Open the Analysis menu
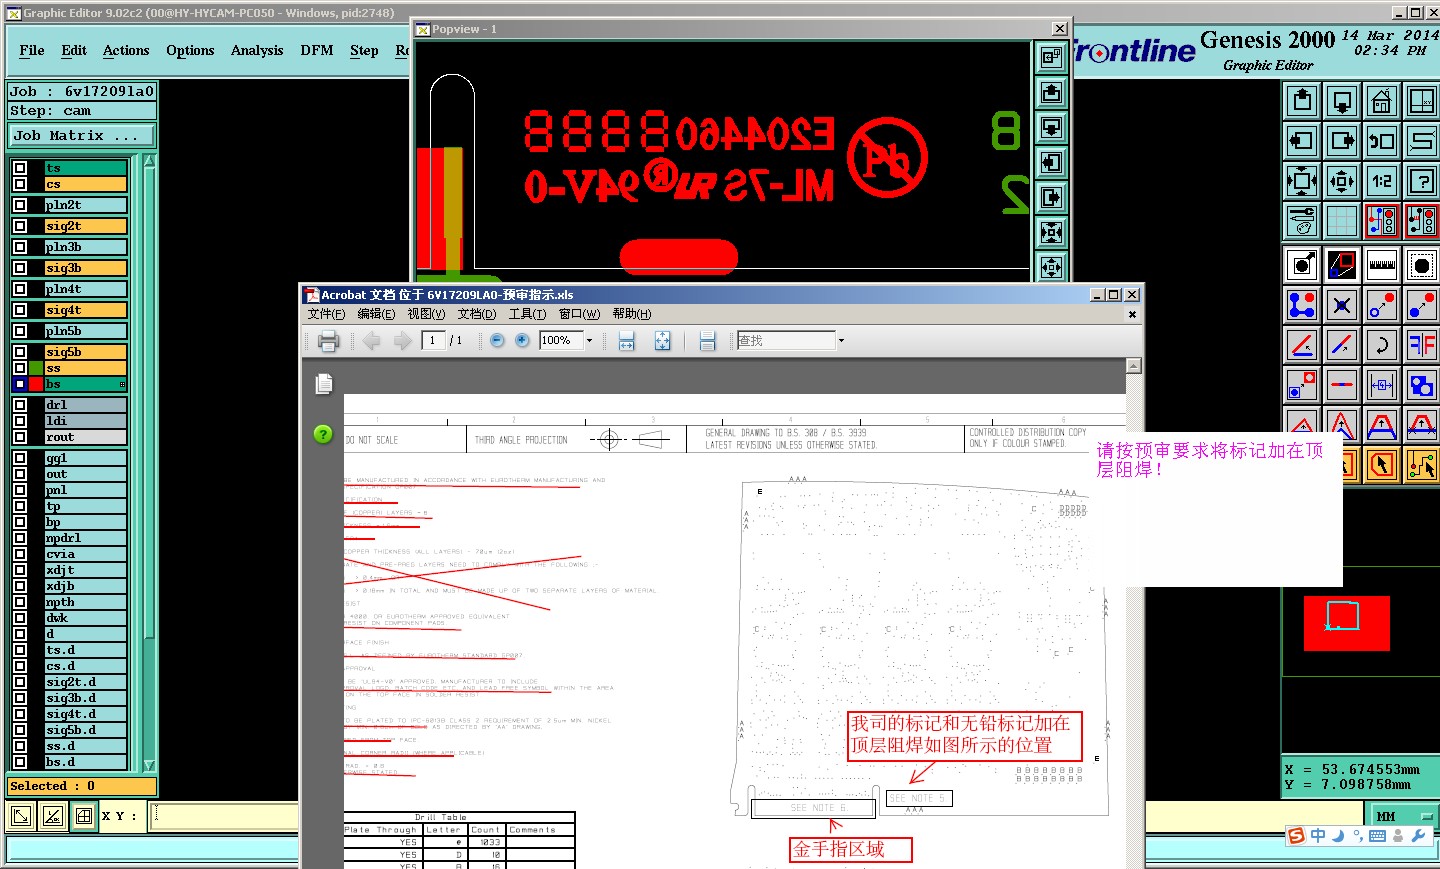The image size is (1440, 869). pyautogui.click(x=257, y=51)
